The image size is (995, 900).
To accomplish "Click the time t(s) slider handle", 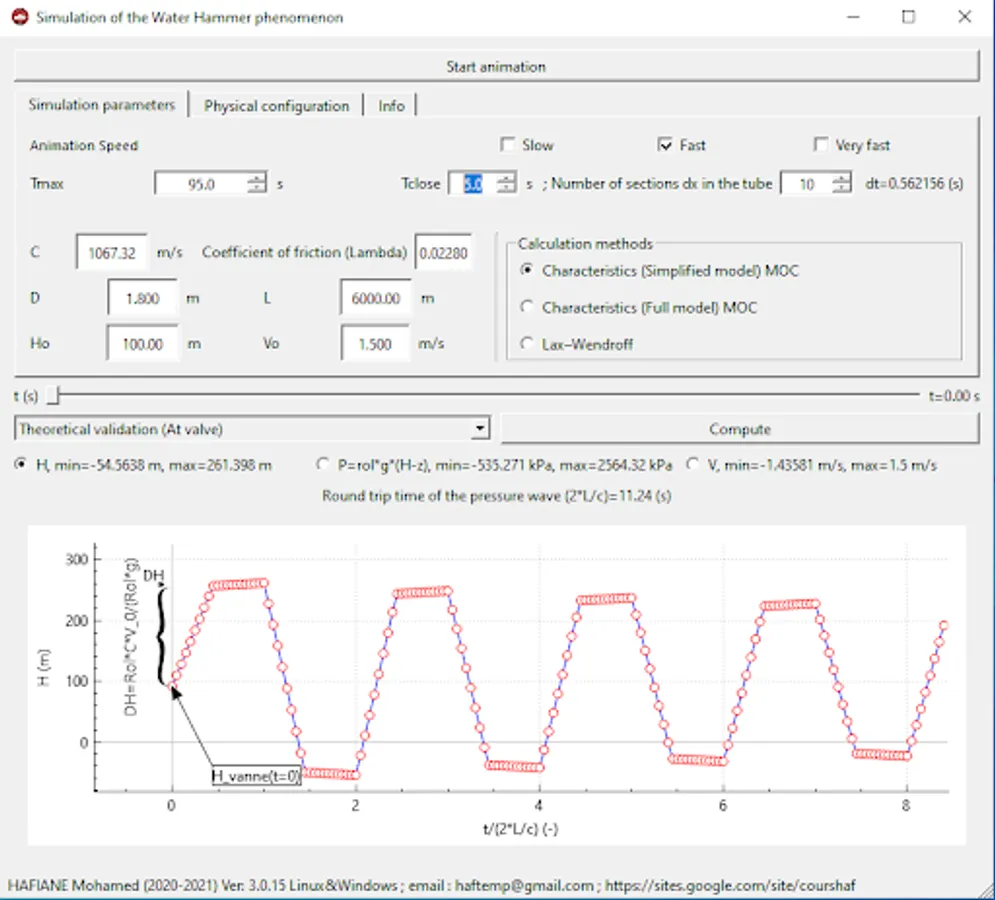I will point(53,395).
